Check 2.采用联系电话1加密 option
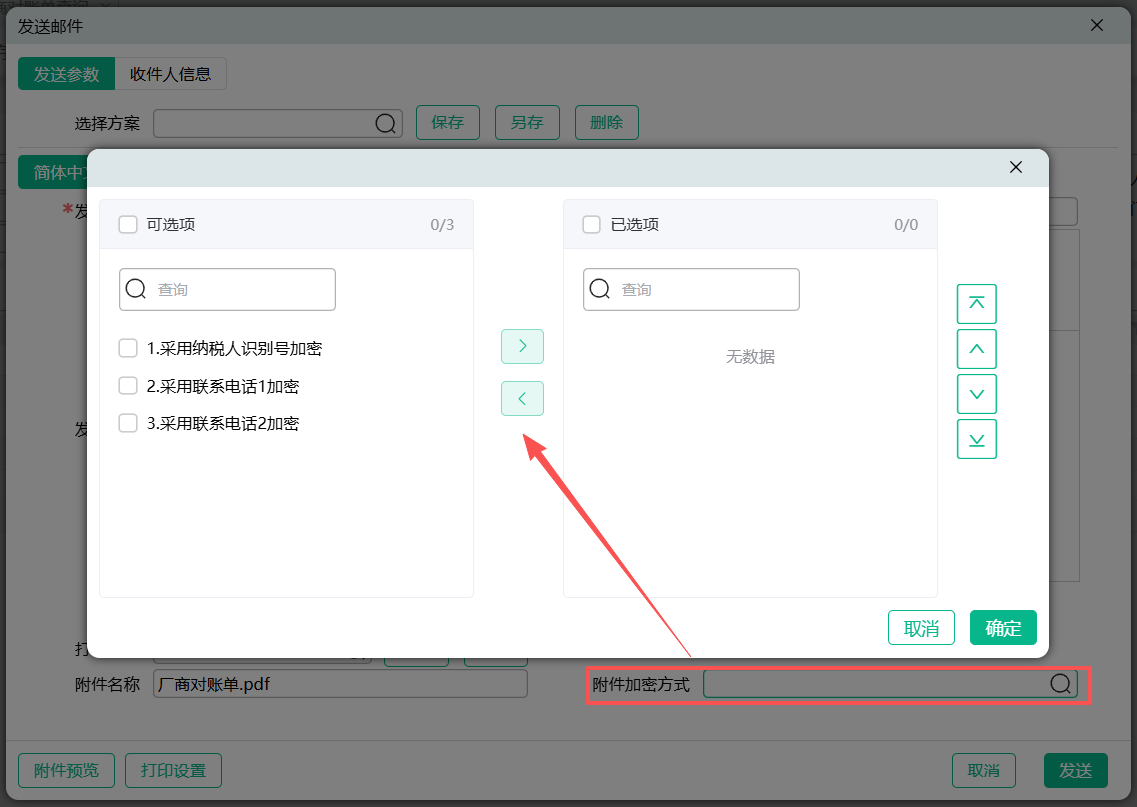 (128, 386)
